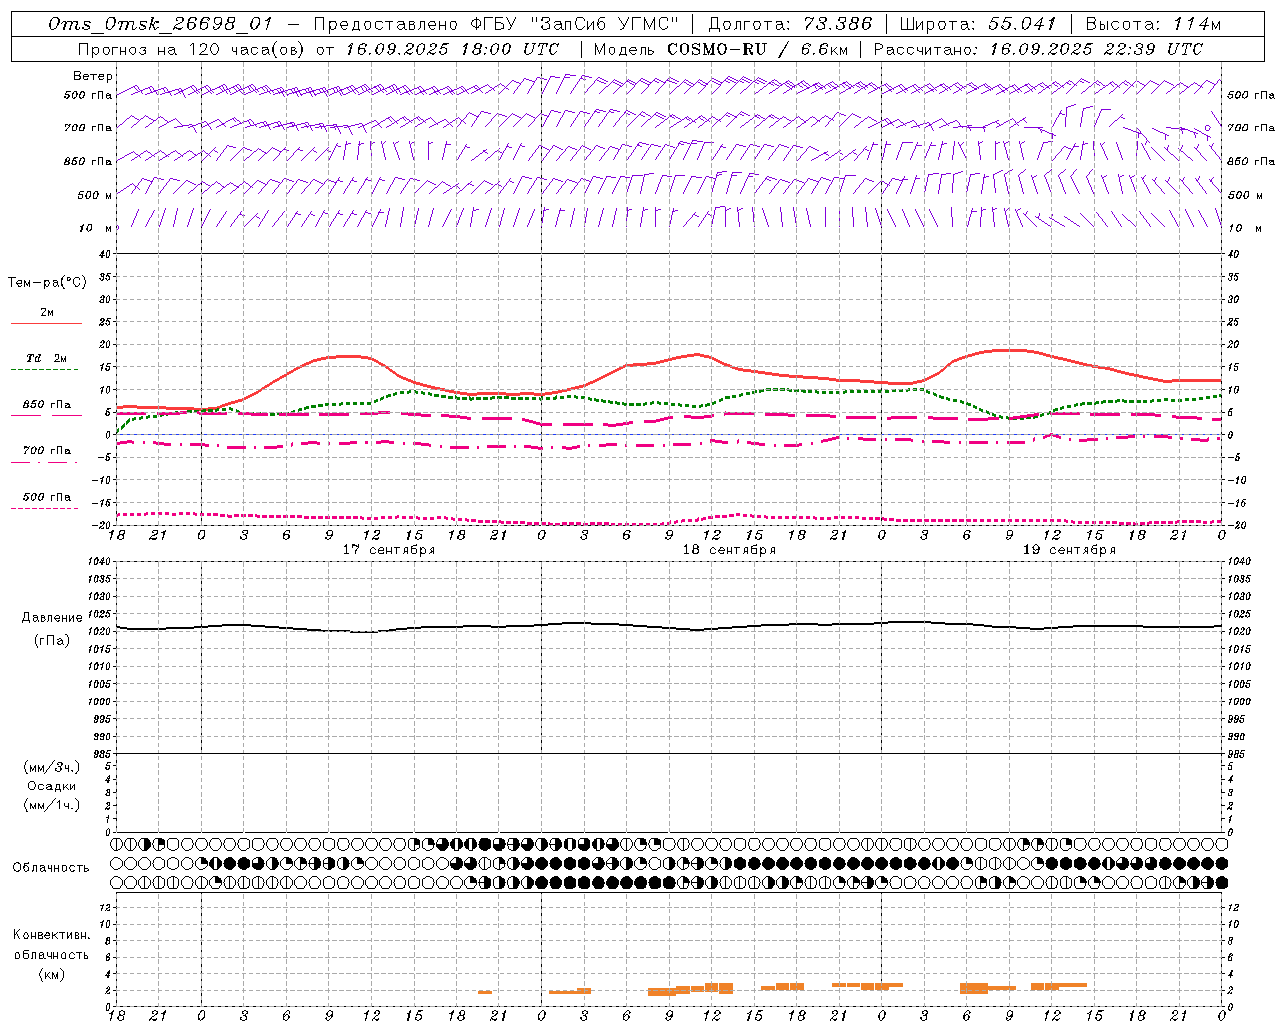This screenshot has width=1280, height=1024.
Task: Select the latitude value "Широта: 55.041"
Action: pos(978,24)
